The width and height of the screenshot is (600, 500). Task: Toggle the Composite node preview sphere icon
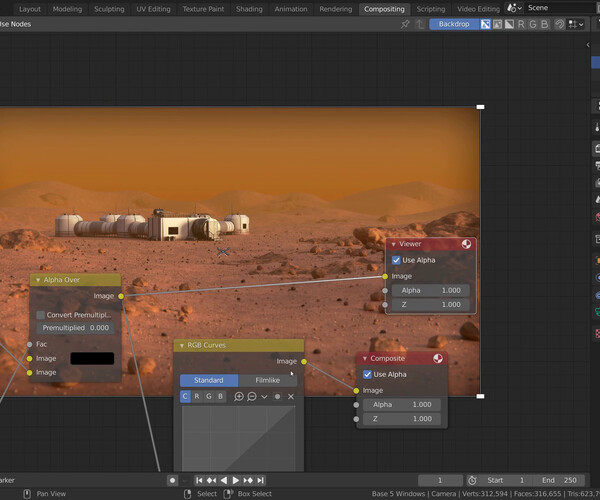[438, 358]
